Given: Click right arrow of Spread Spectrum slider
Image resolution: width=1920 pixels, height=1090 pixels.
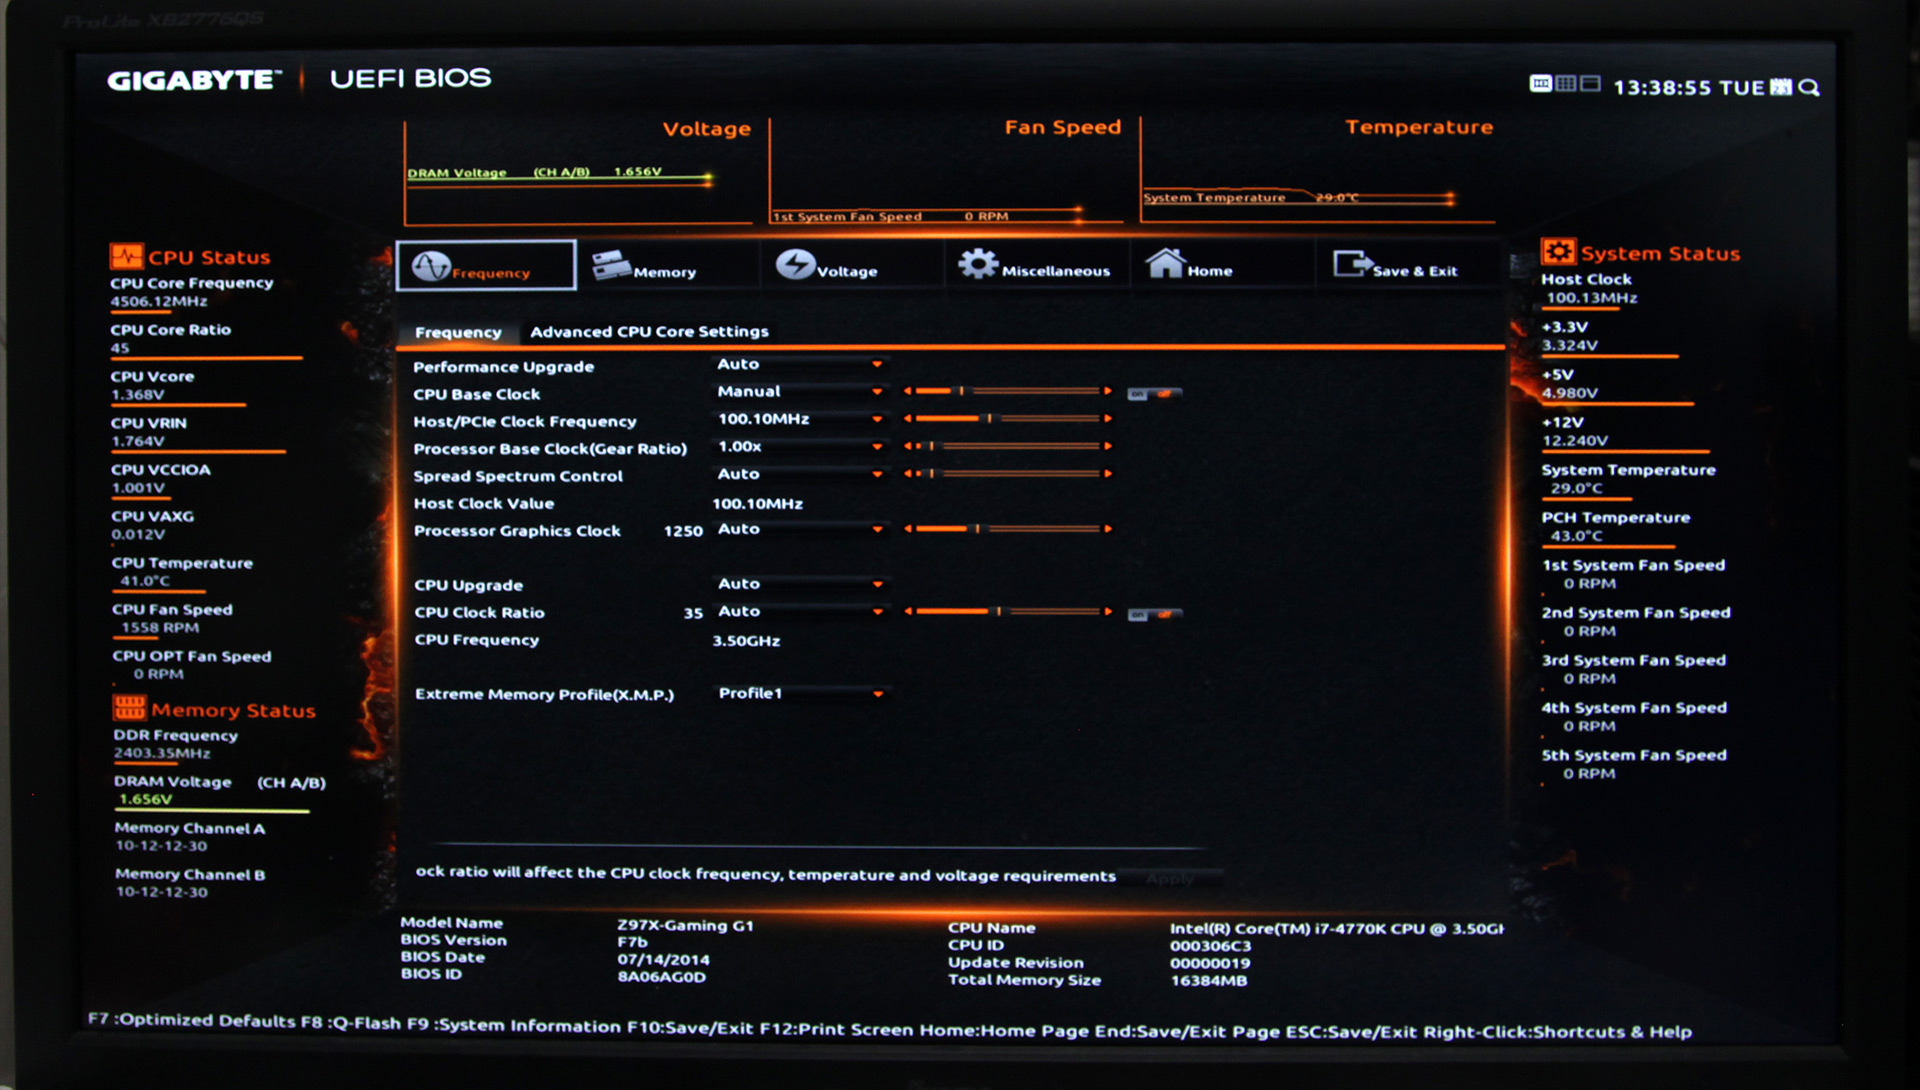Looking at the screenshot, I should point(1108,474).
